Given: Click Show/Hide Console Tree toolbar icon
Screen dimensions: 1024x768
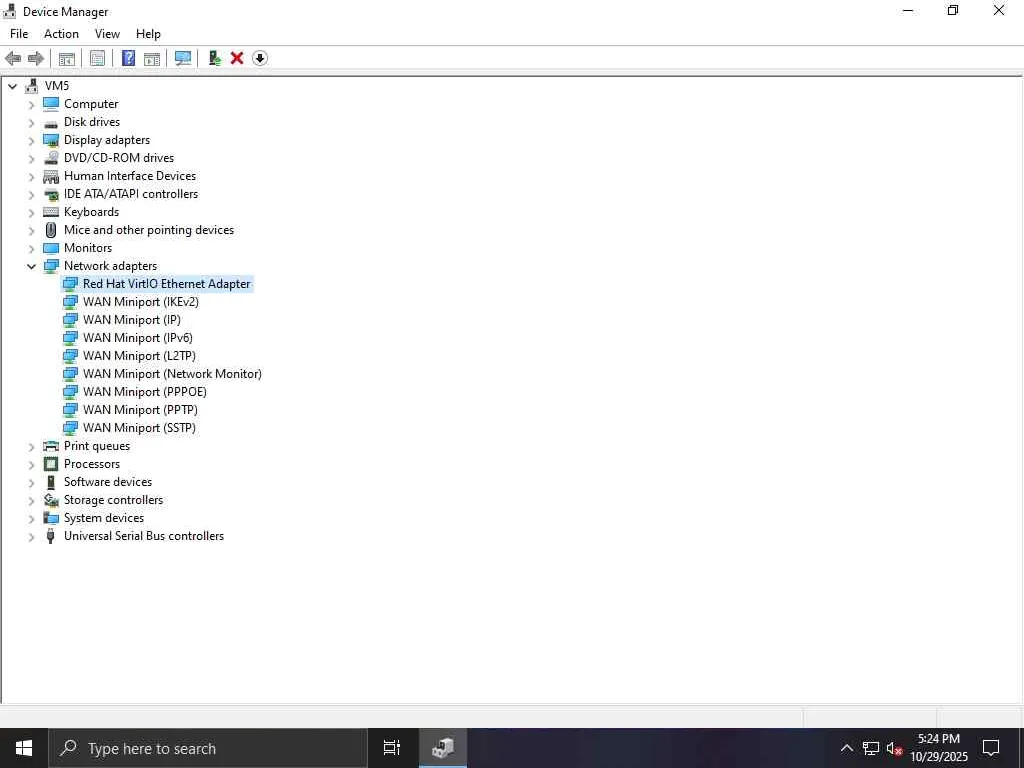Looking at the screenshot, I should (67, 58).
